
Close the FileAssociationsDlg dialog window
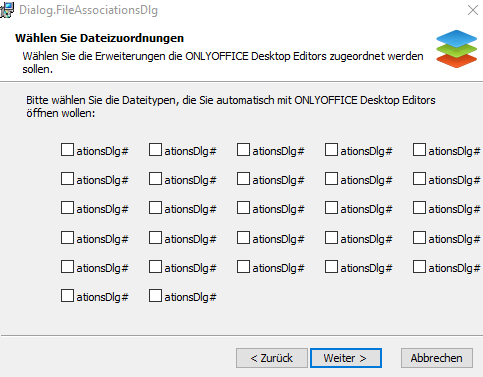tap(473, 10)
